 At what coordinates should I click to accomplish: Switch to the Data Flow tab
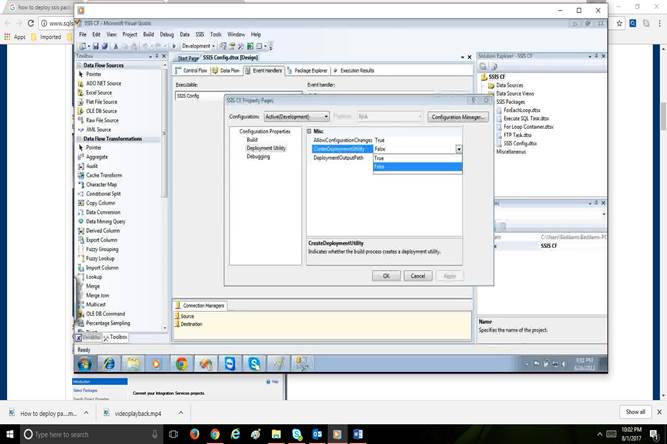pos(226,71)
